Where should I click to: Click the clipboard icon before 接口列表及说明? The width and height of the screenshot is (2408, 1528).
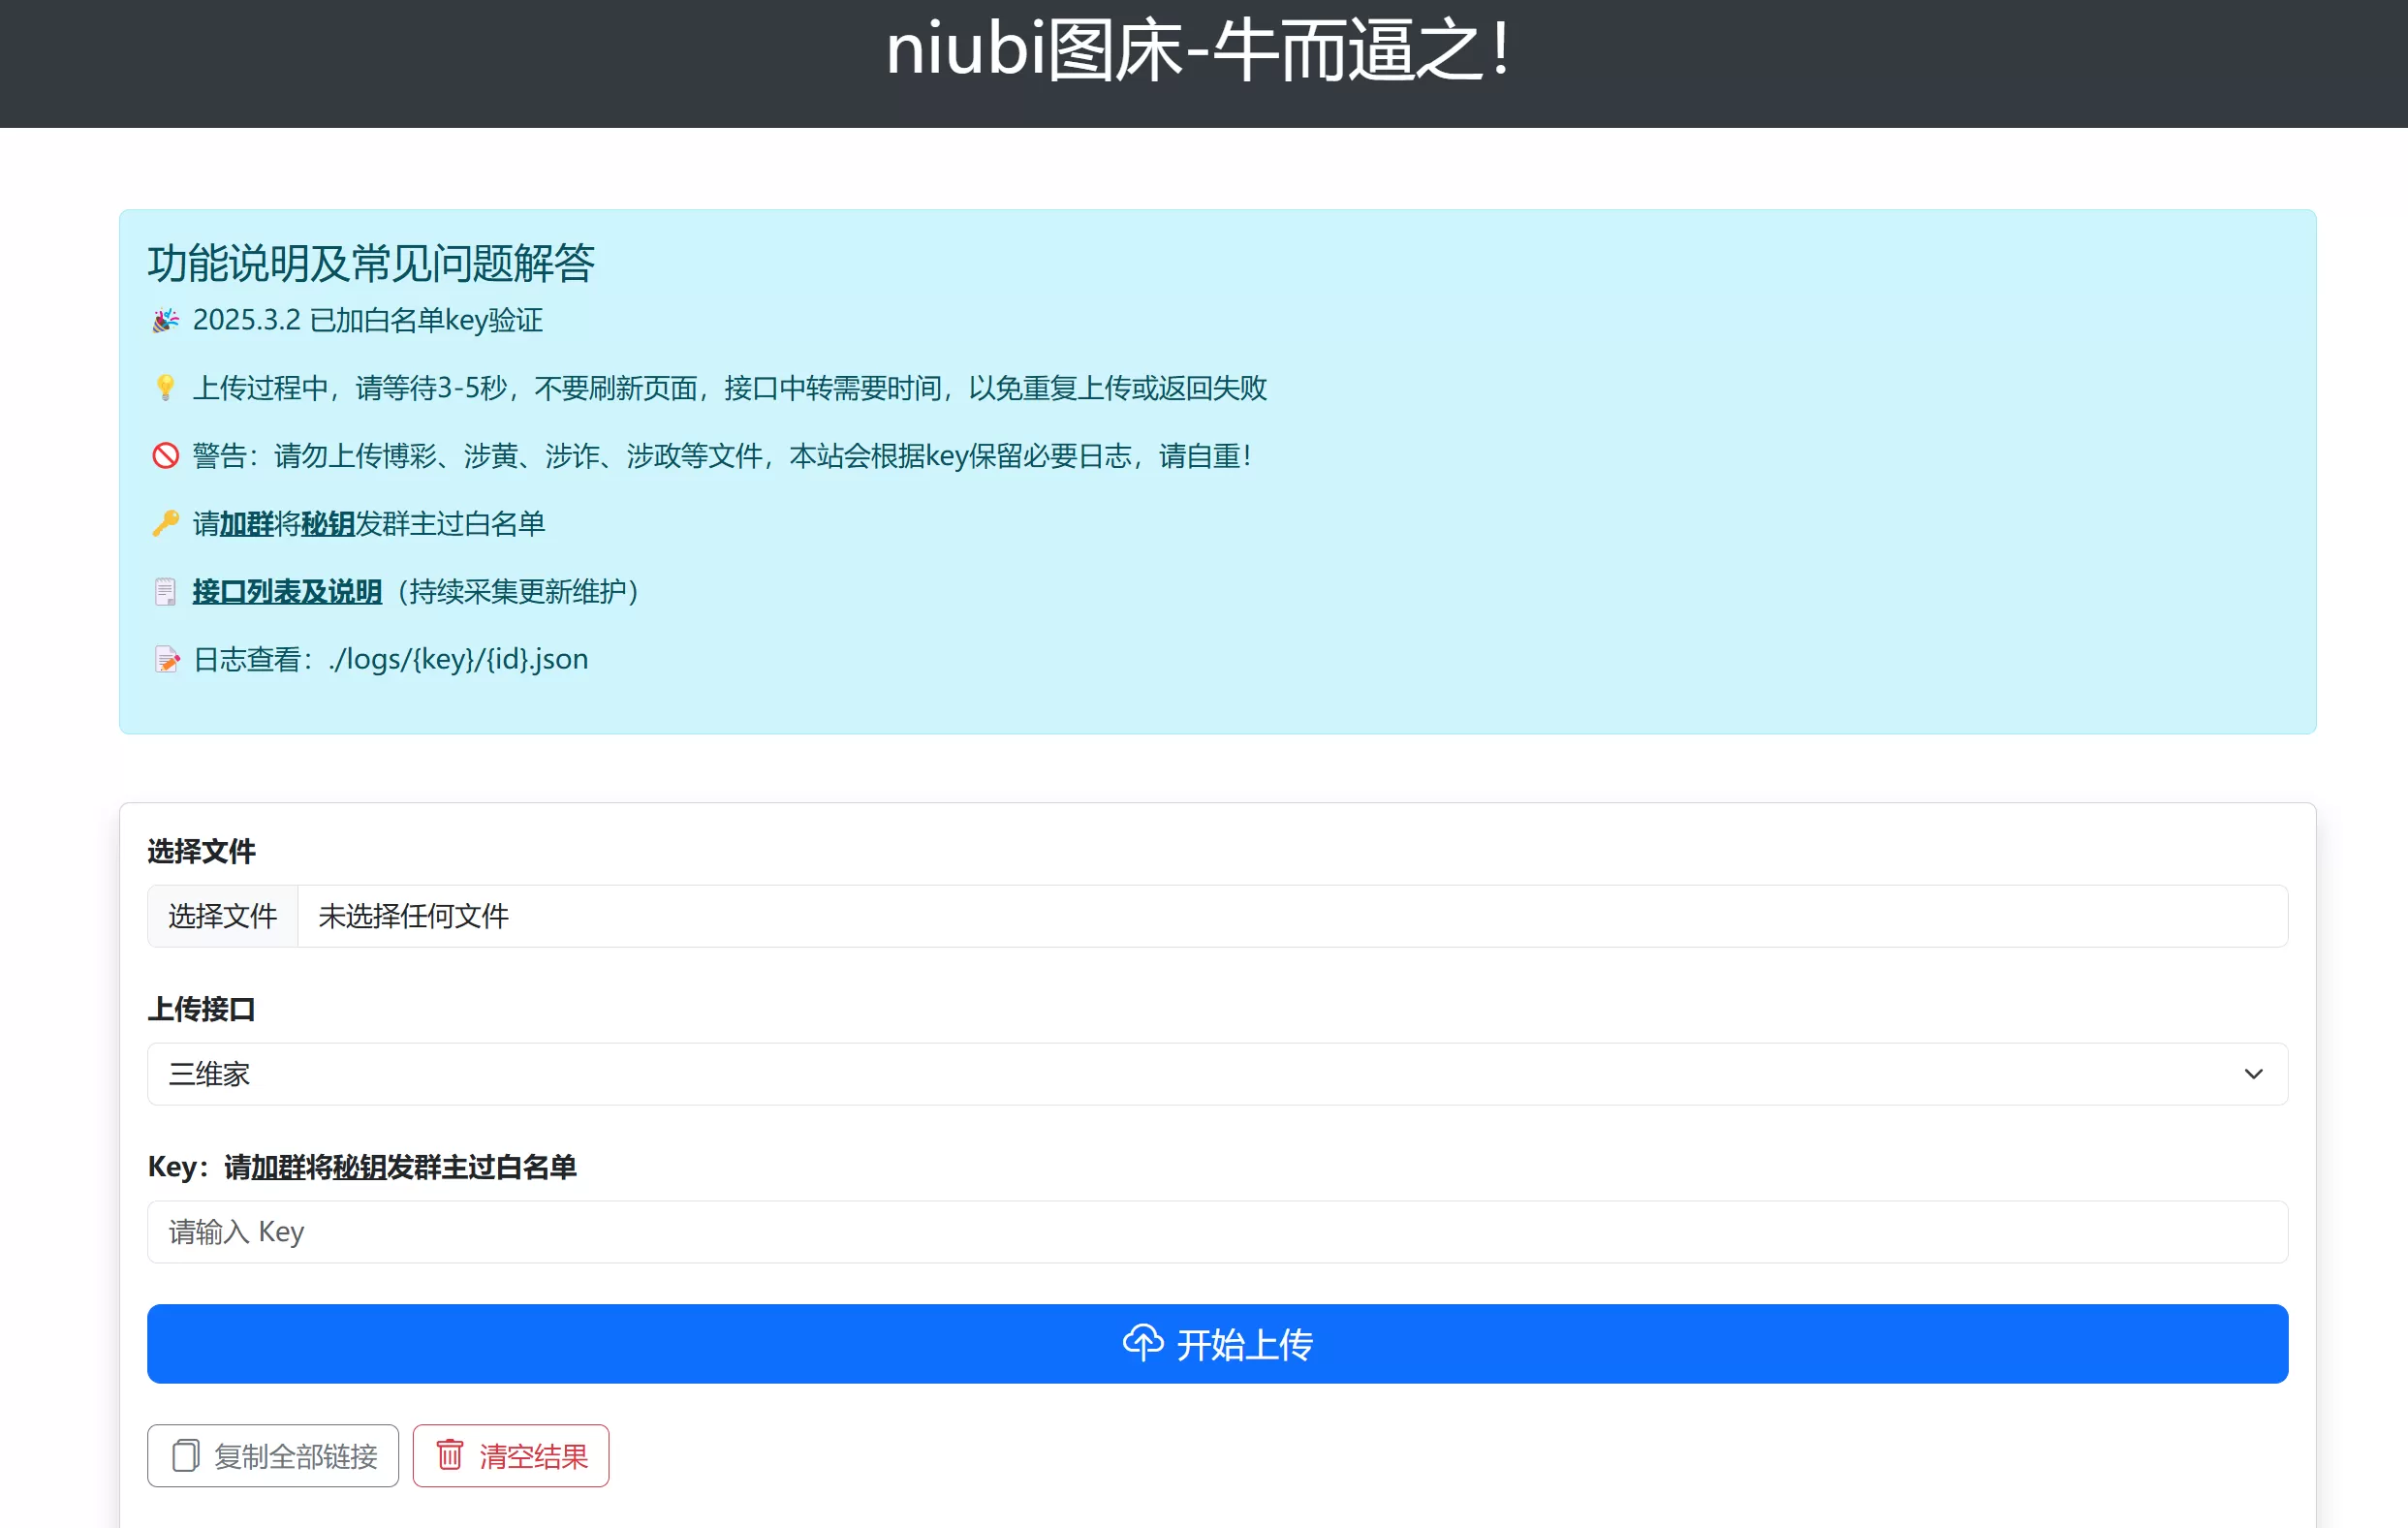(x=165, y=591)
